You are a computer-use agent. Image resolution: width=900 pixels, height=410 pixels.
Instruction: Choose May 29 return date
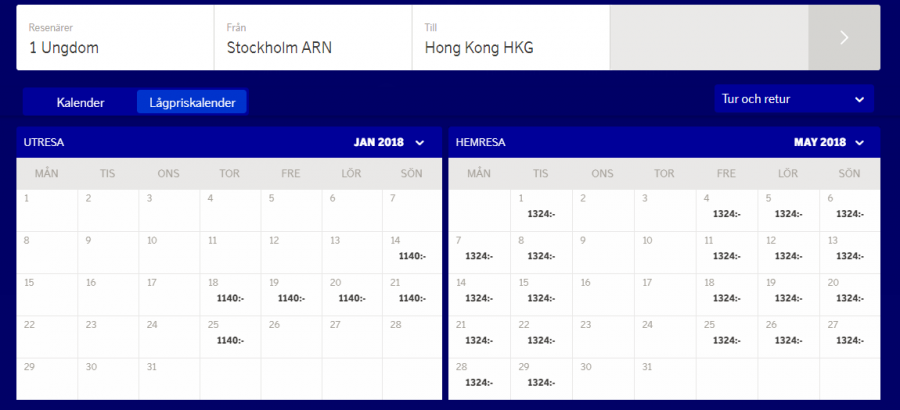click(x=540, y=378)
